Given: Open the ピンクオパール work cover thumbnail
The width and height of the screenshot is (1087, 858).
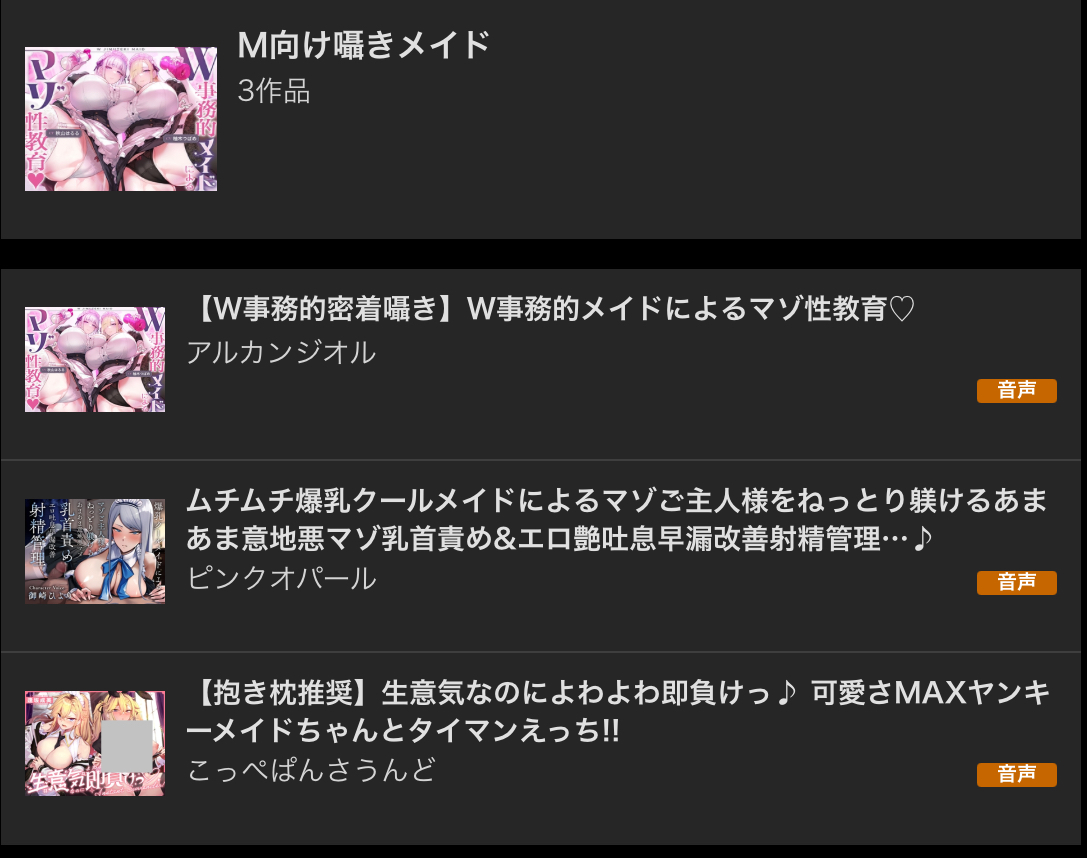Looking at the screenshot, I should (x=95, y=551).
